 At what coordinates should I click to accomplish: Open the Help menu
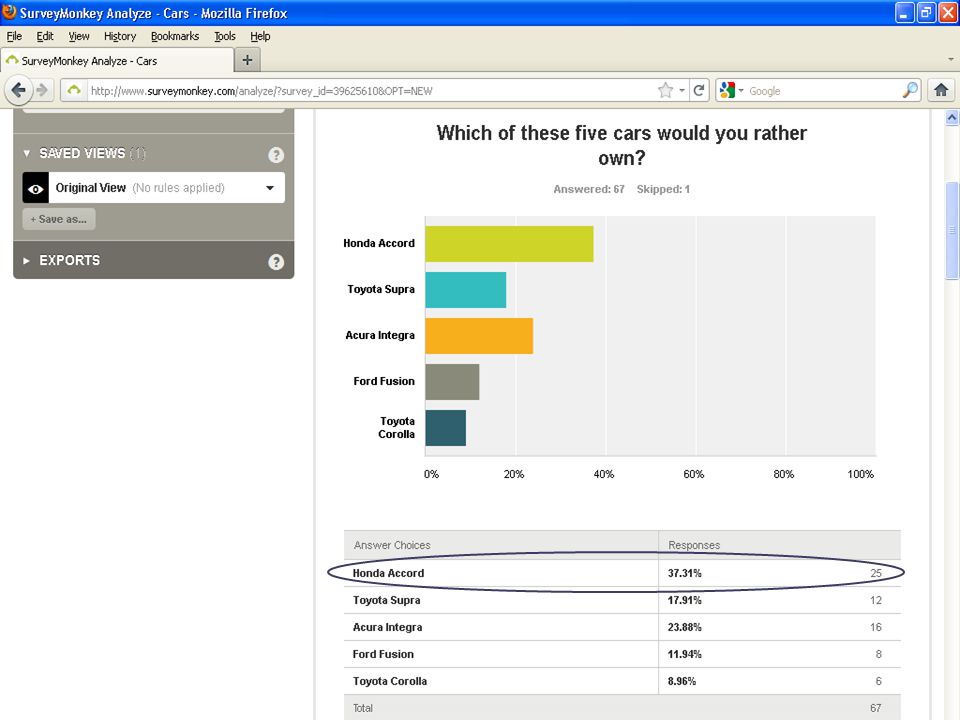pos(260,36)
